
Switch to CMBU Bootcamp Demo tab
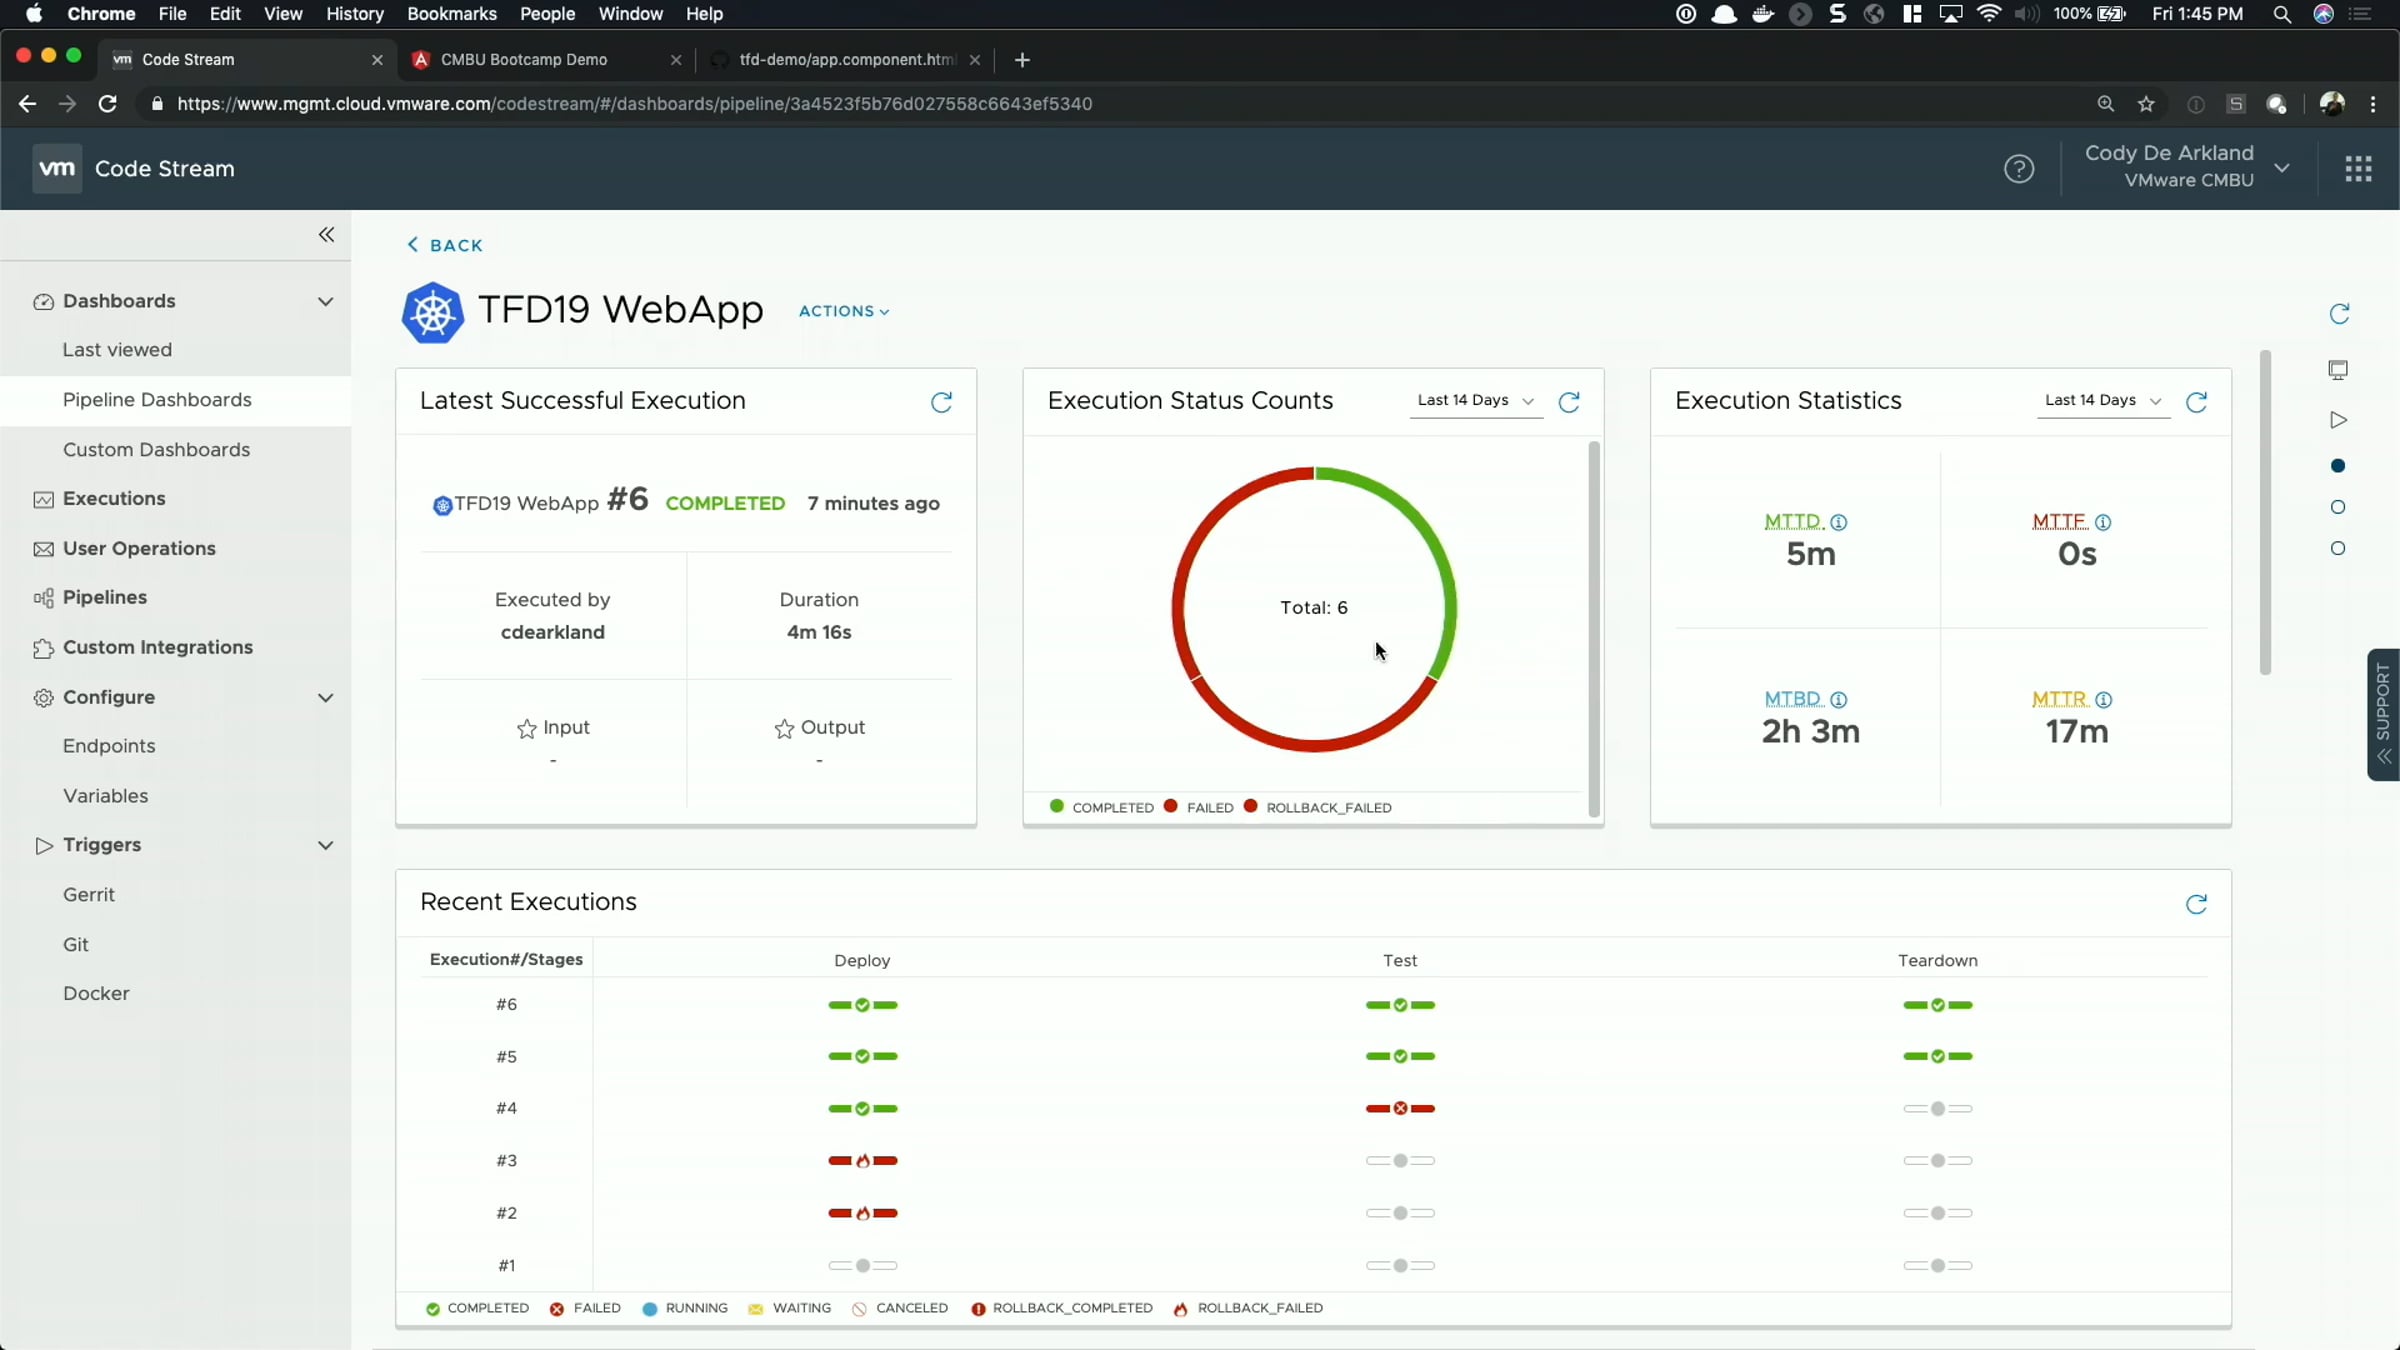click(x=524, y=60)
